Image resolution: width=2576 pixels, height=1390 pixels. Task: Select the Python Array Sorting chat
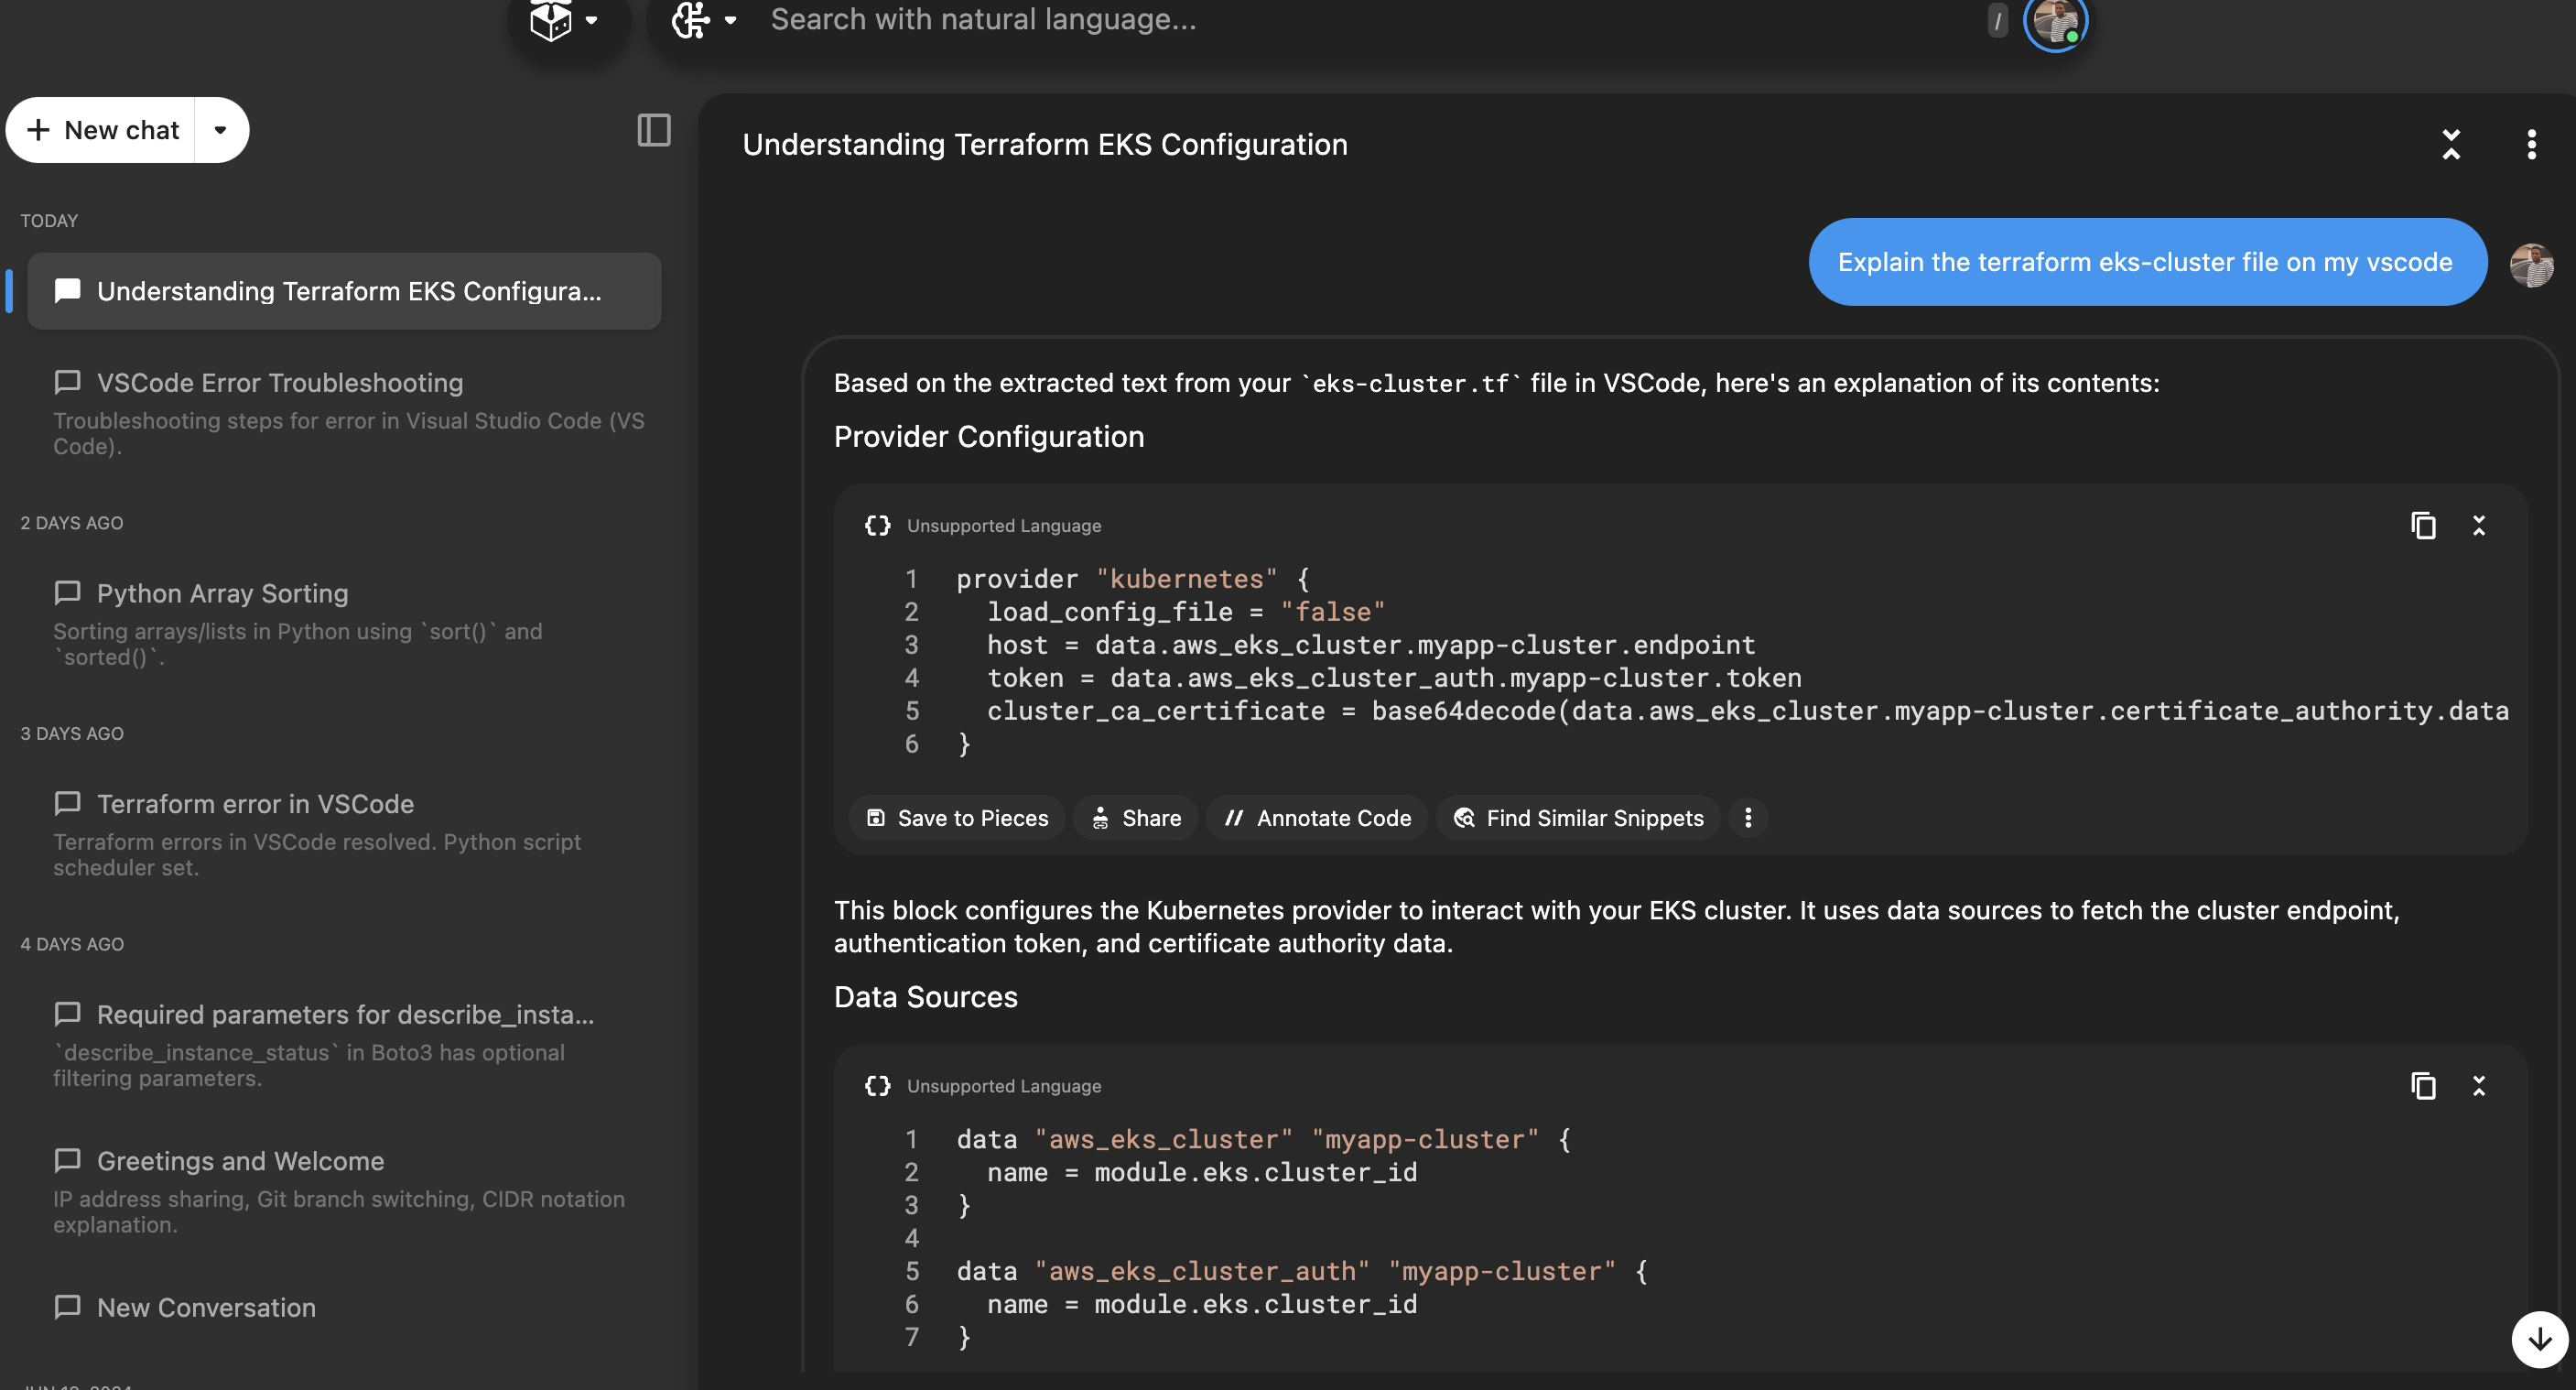pos(222,594)
